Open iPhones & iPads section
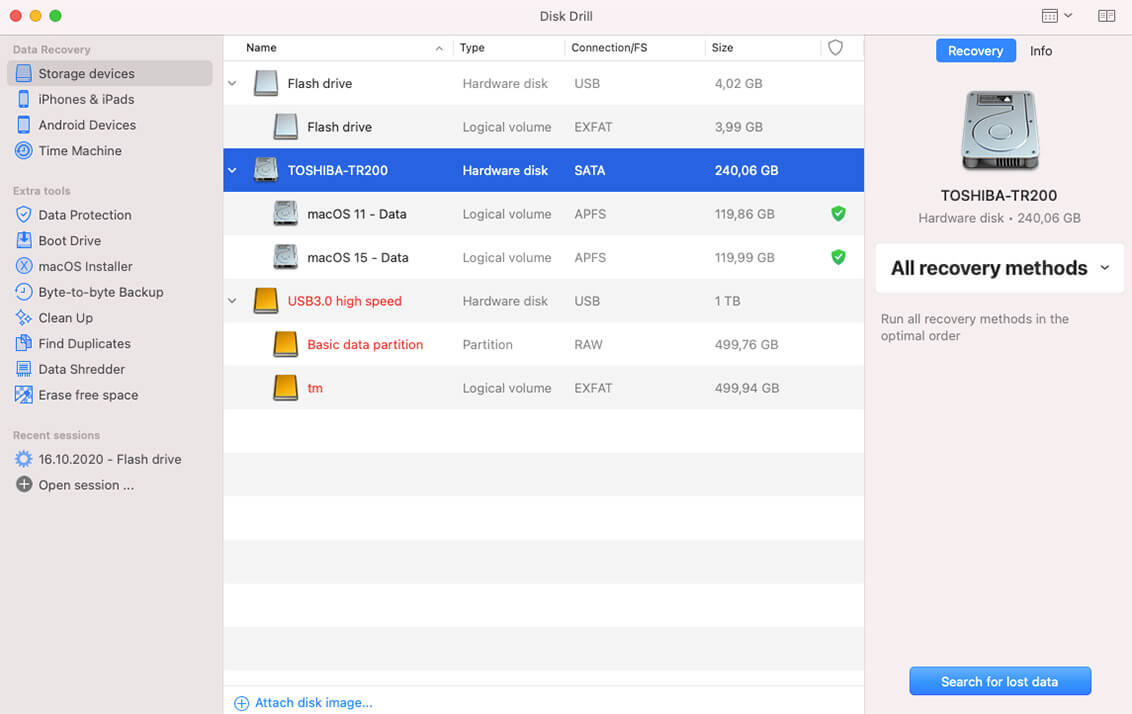 86,99
